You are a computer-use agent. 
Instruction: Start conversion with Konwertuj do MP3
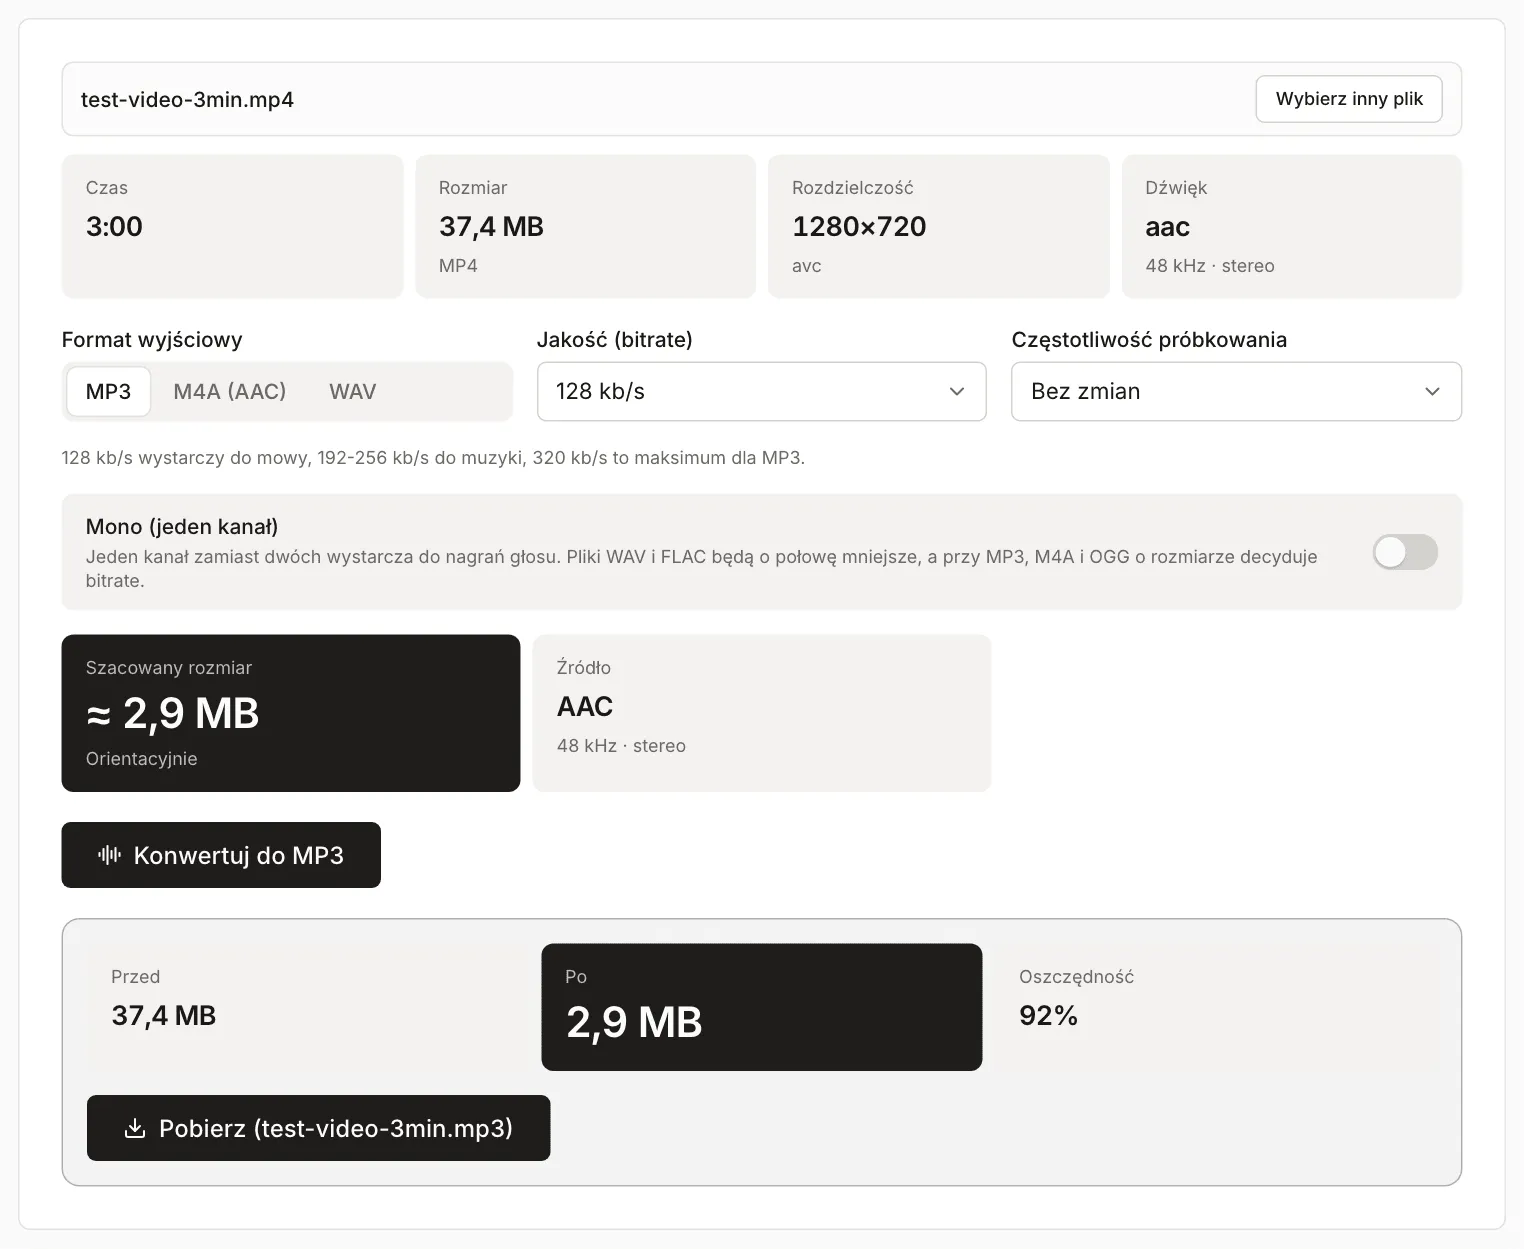(x=221, y=855)
